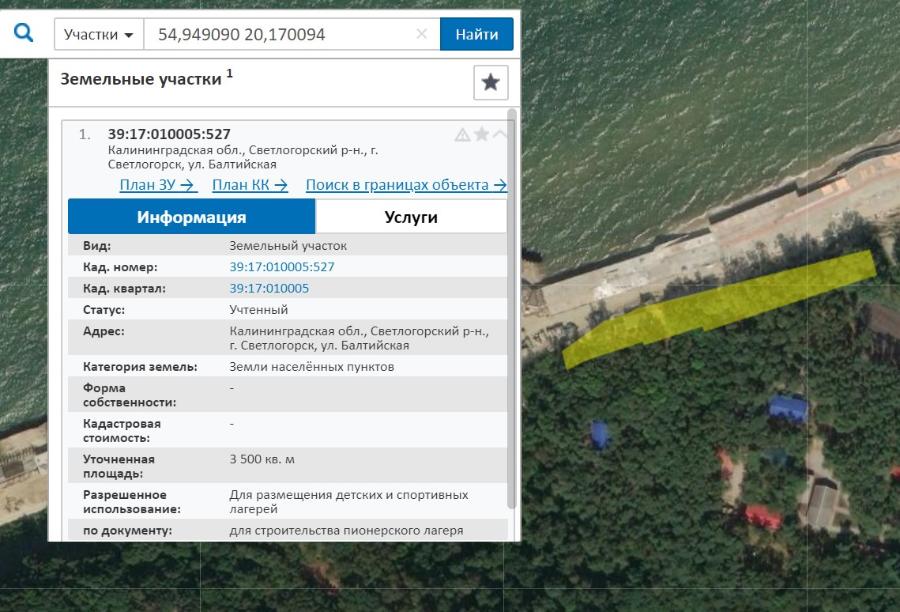The width and height of the screenshot is (900, 612).
Task: Click the star icon beside Земельные участки heading
Action: 489,83
